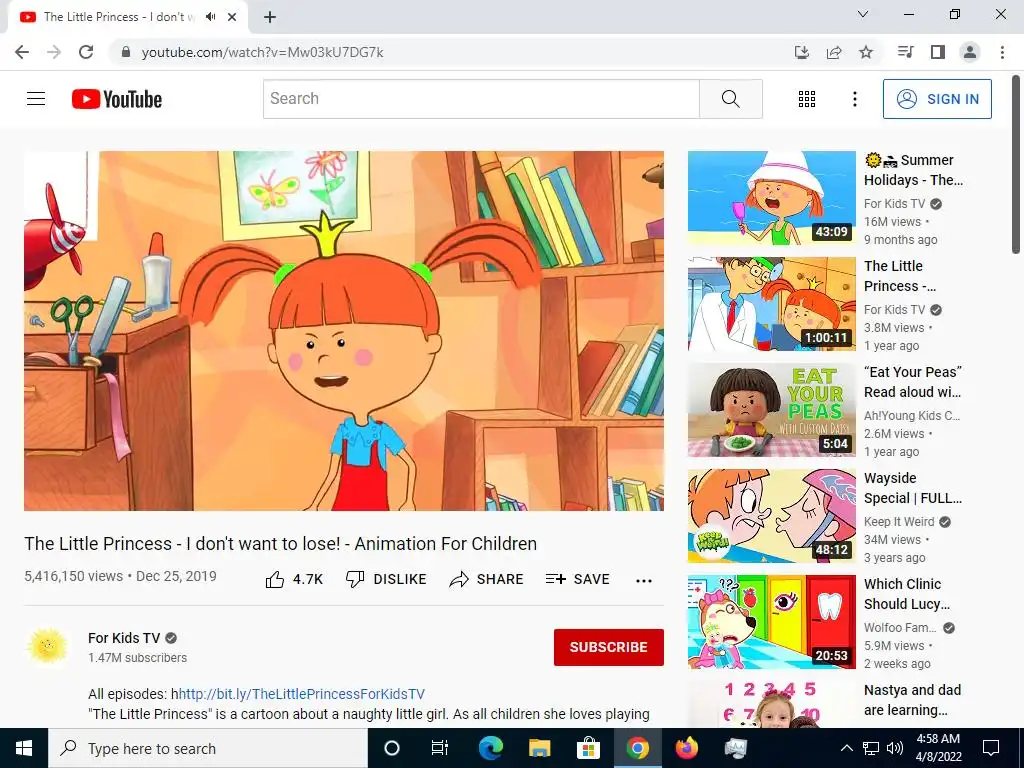Open Wayside Special video thumbnail

pos(771,516)
